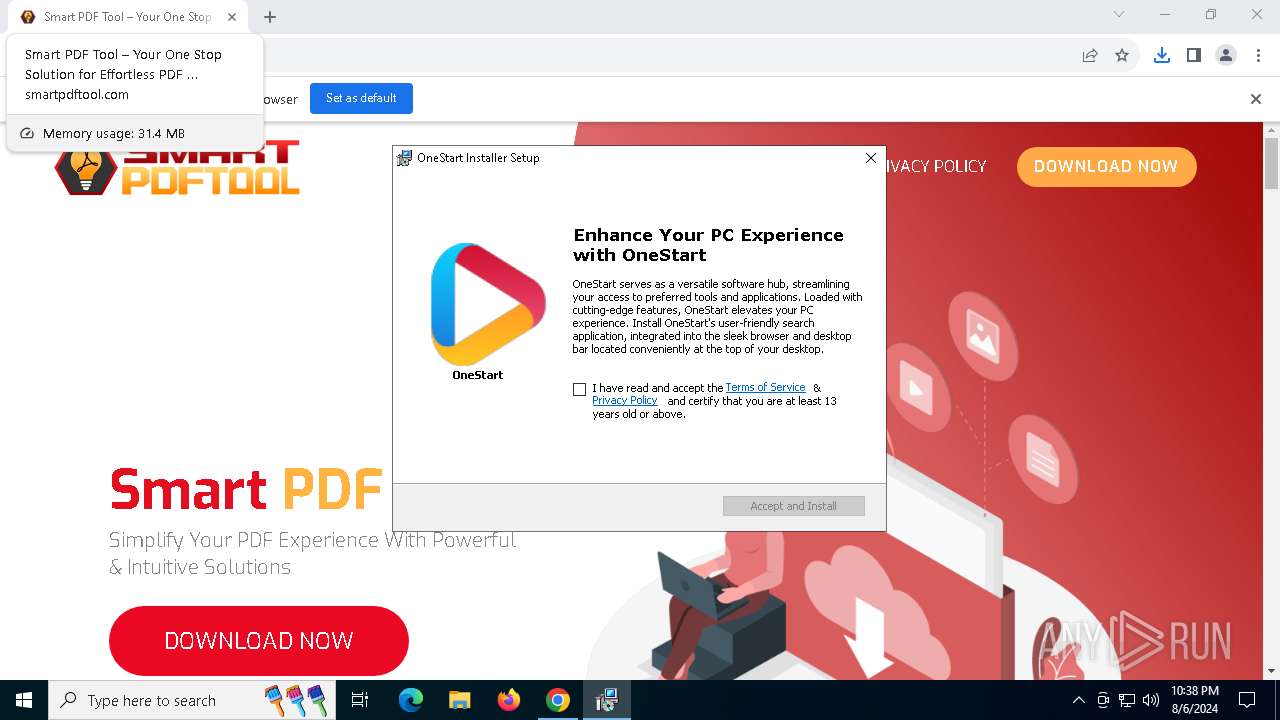Image resolution: width=1280 pixels, height=720 pixels.
Task: Open Chrome tab search dropdown
Action: tap(1119, 15)
